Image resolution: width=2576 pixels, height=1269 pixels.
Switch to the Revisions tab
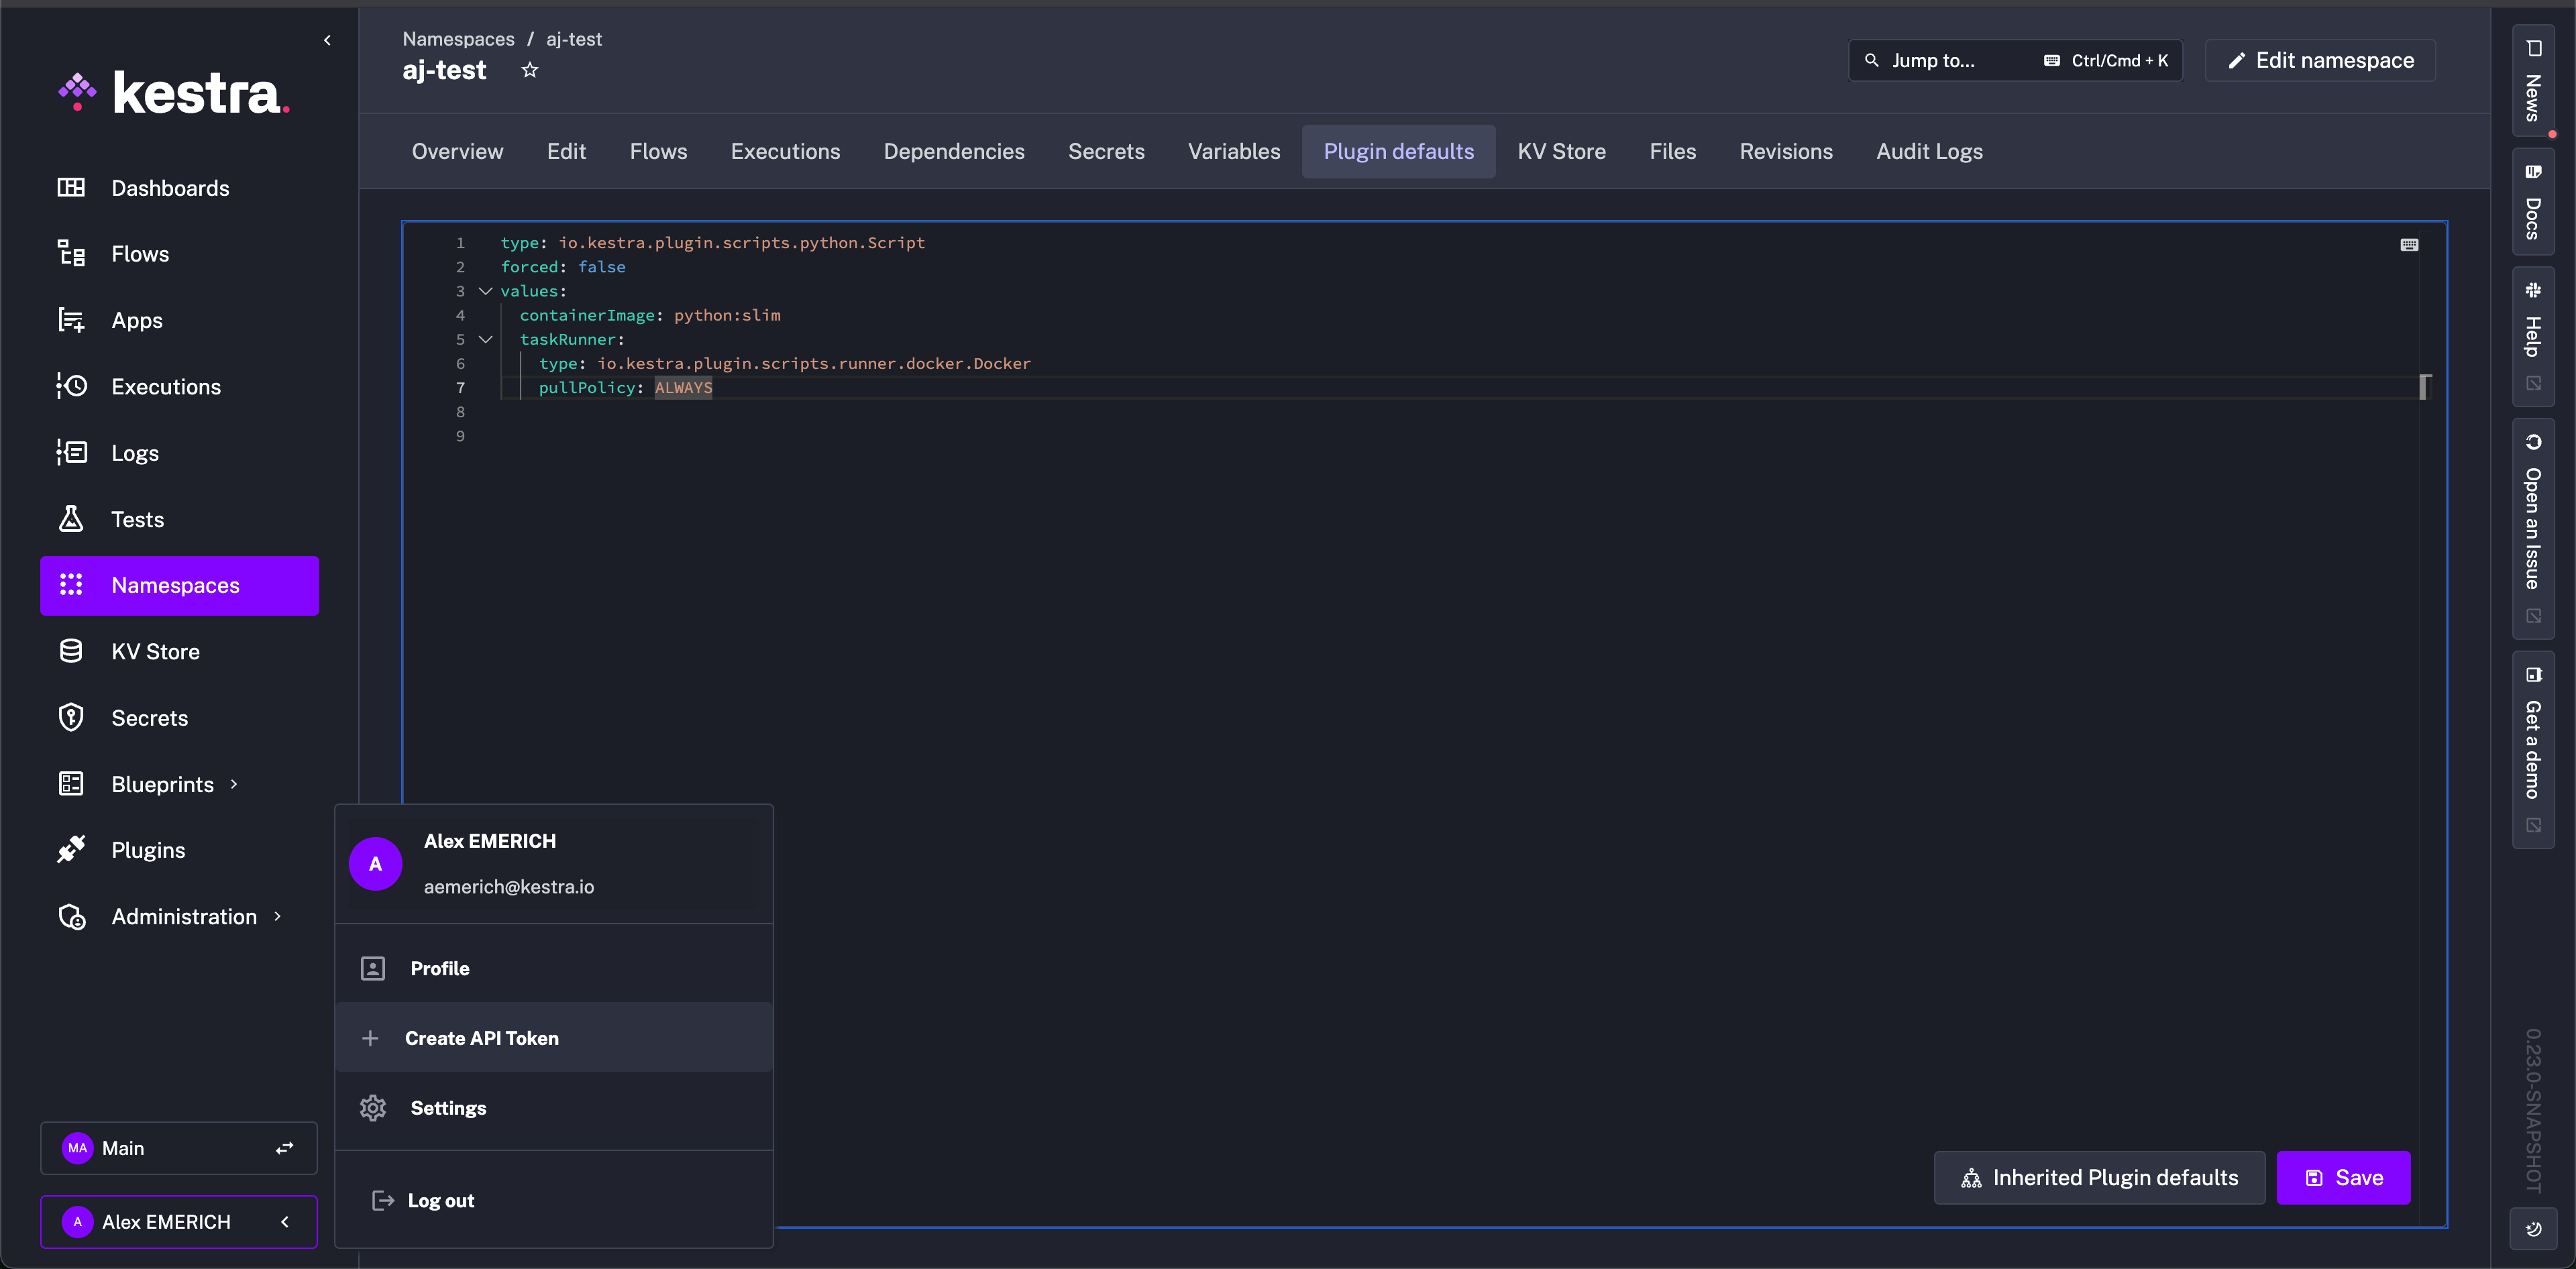point(1786,151)
